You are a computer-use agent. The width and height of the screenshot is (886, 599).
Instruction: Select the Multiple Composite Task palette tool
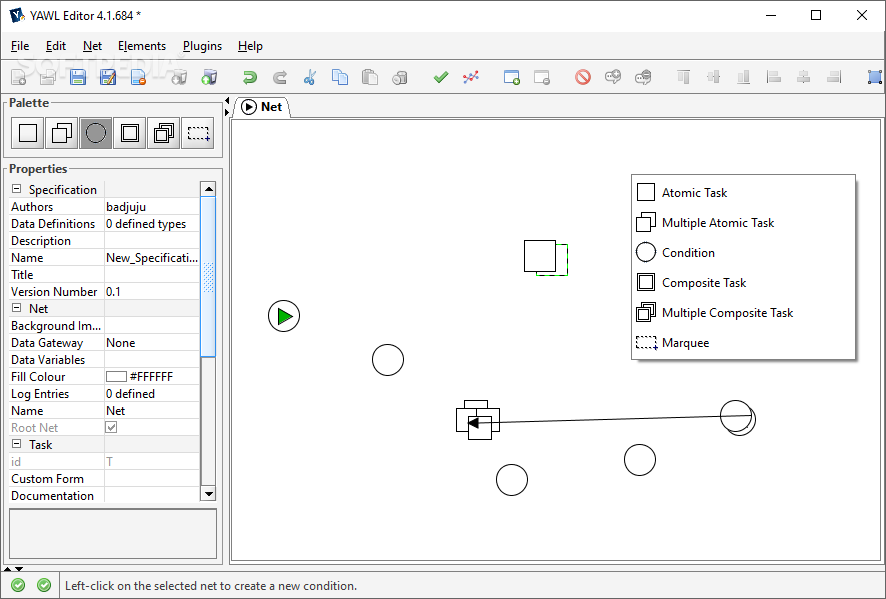click(x=163, y=133)
